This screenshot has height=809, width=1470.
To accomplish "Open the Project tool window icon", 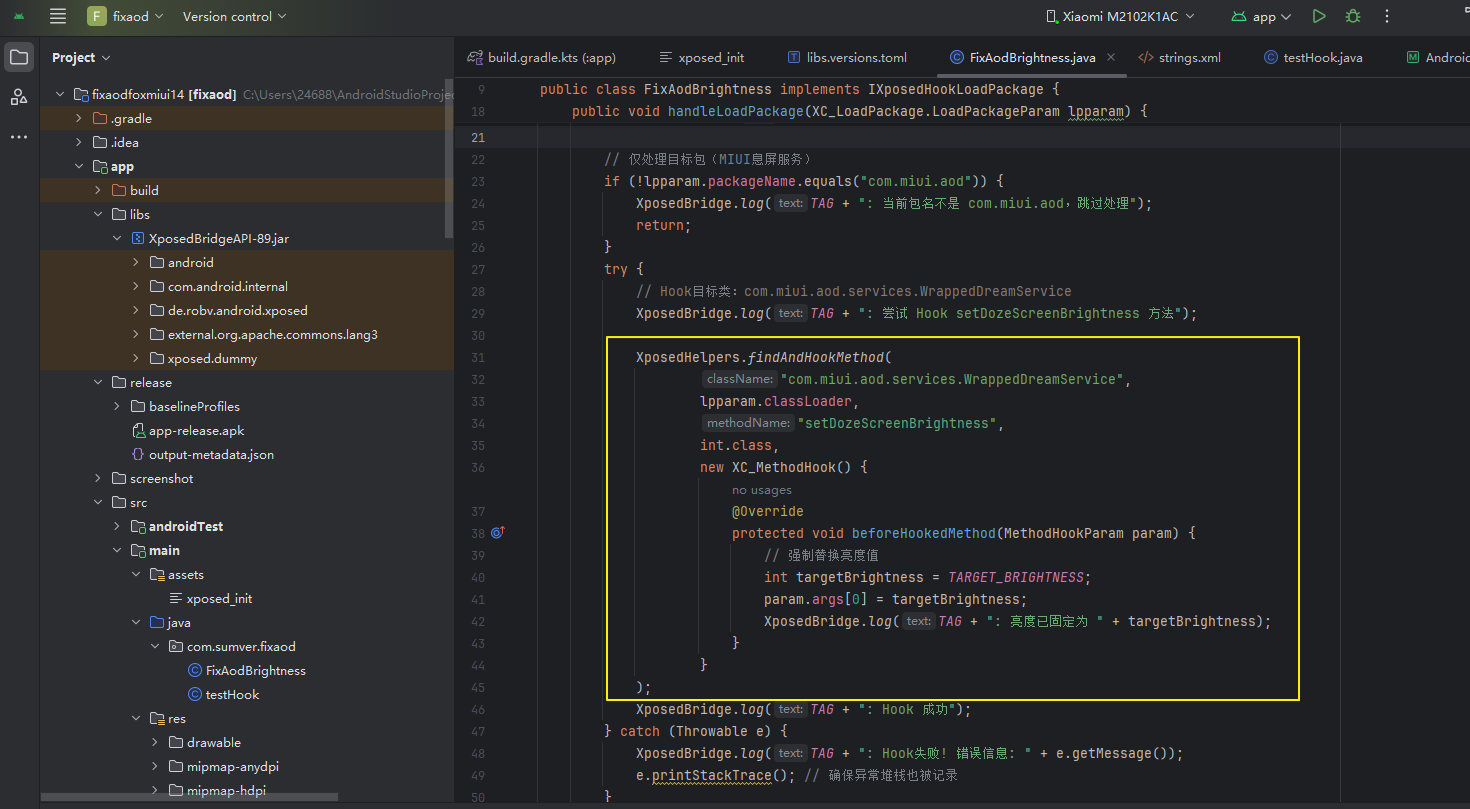I will pos(19,57).
